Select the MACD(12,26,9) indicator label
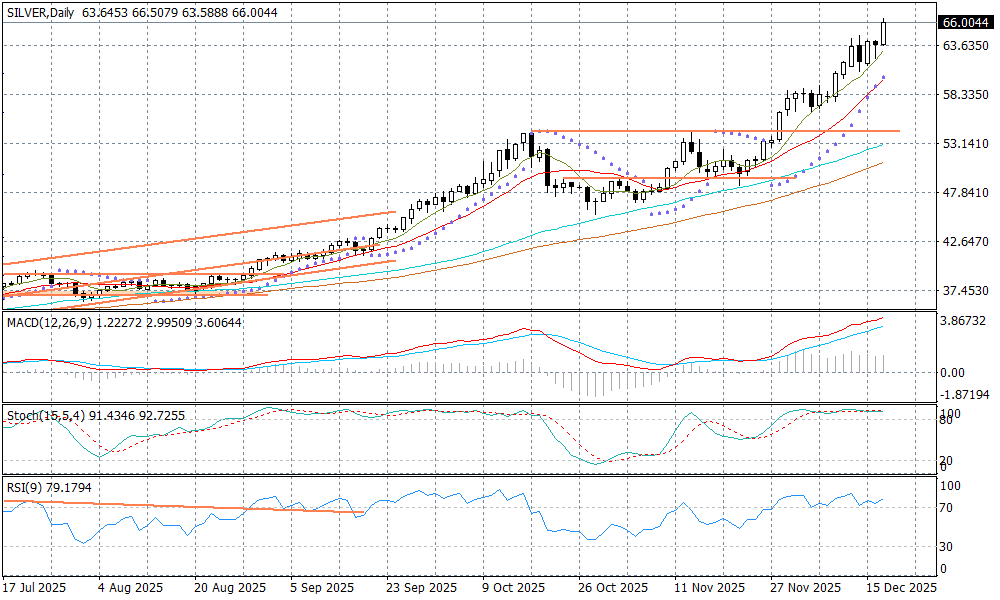Image resolution: width=1000 pixels, height=600 pixels. coord(48,322)
